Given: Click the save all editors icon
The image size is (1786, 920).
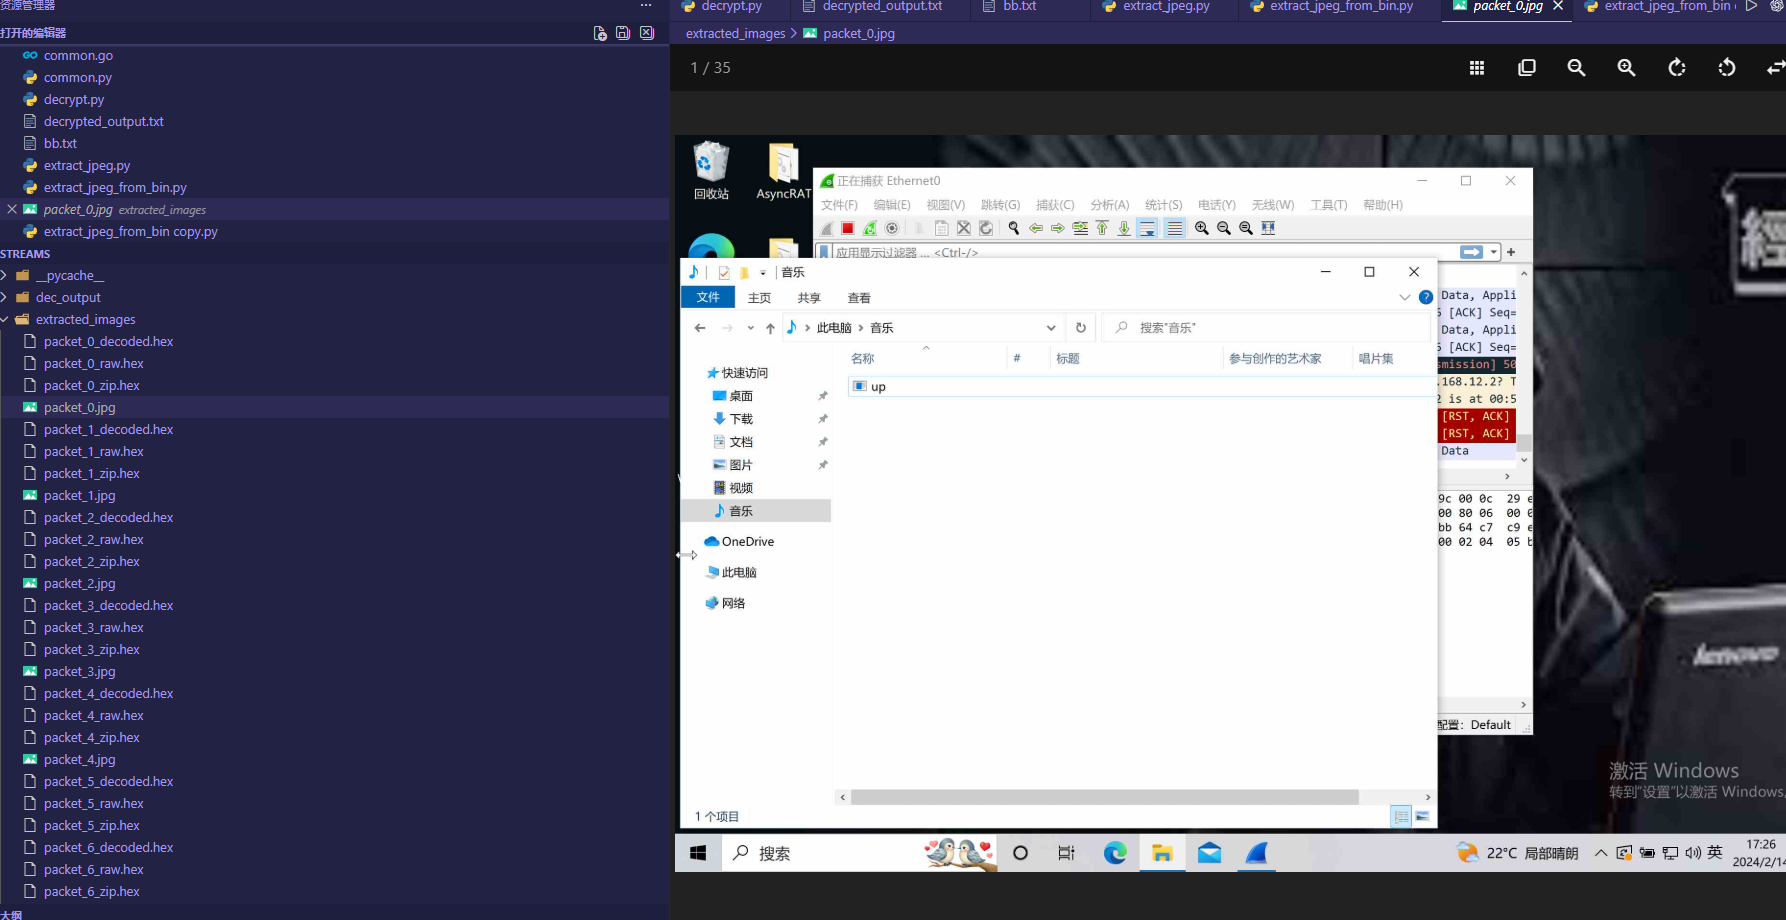Looking at the screenshot, I should [623, 33].
